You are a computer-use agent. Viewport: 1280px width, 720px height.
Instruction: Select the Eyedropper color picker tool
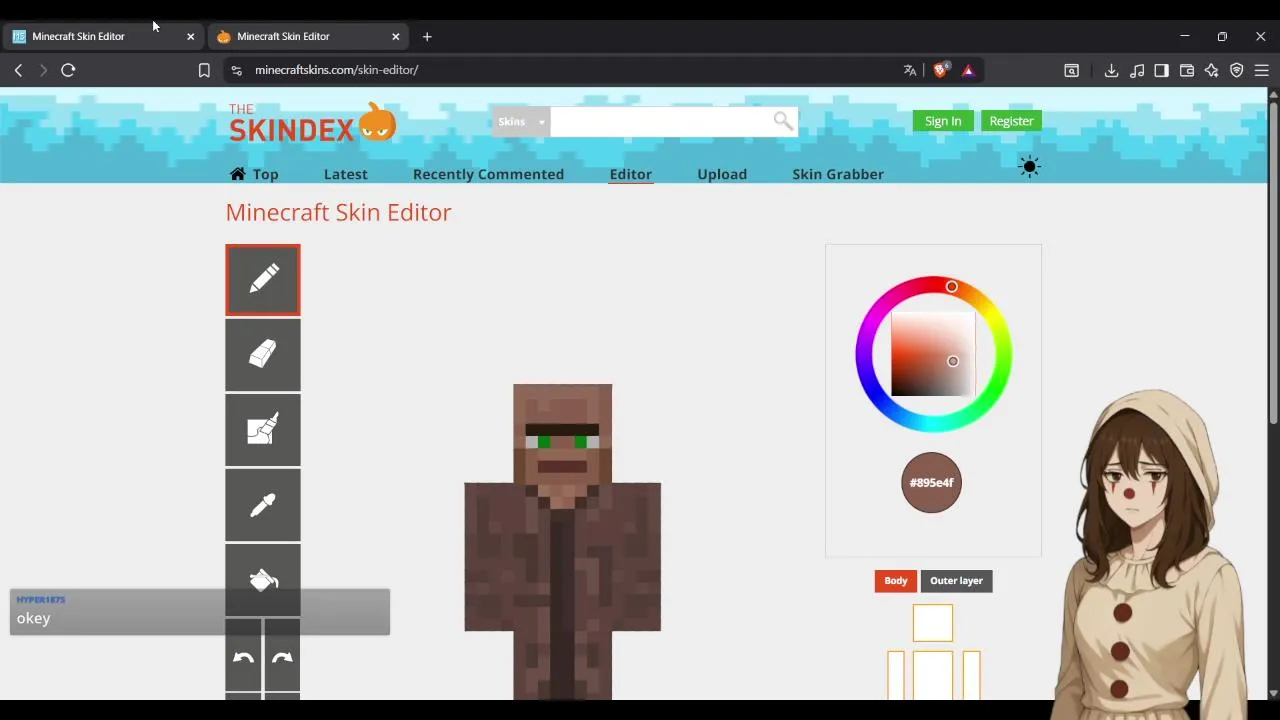coord(262,505)
